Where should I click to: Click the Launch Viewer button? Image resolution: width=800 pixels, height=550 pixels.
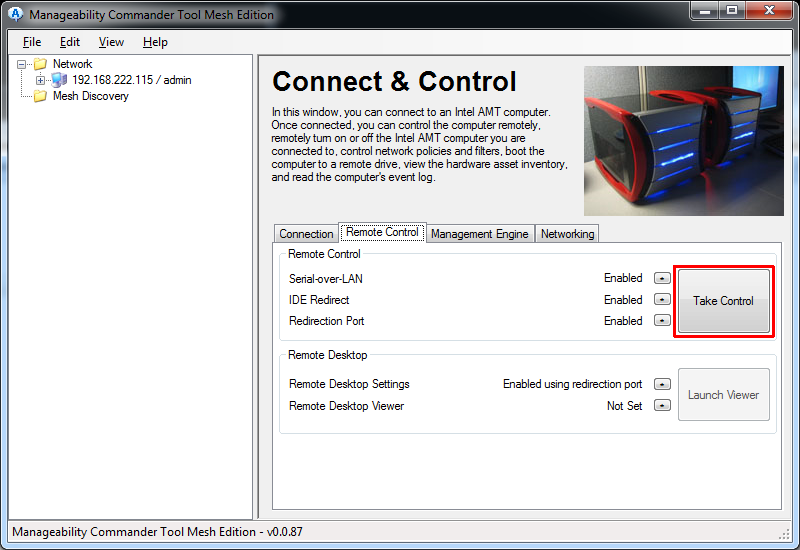click(723, 394)
